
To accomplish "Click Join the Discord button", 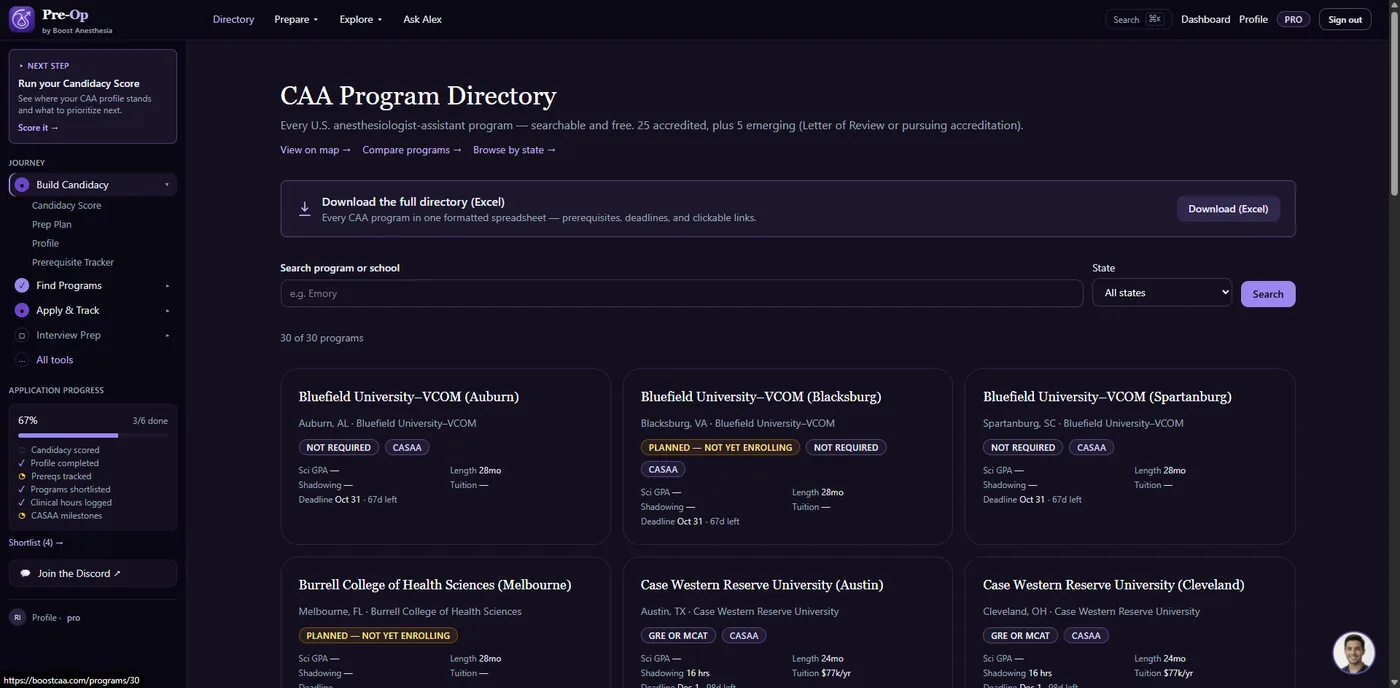I will [x=92, y=573].
